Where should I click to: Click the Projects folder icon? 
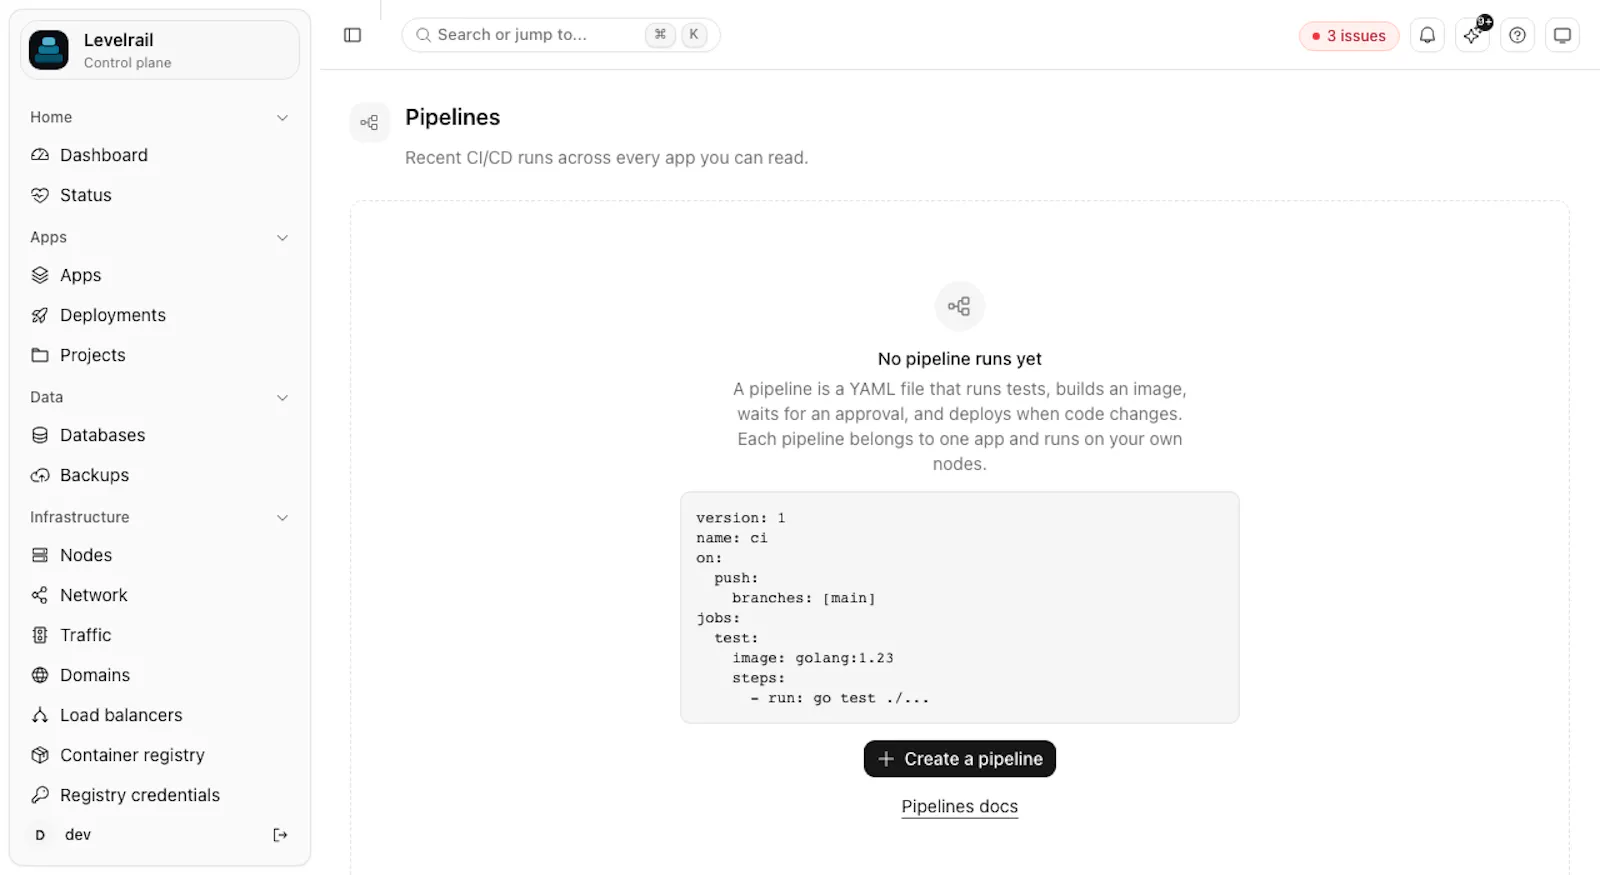pyautogui.click(x=40, y=355)
